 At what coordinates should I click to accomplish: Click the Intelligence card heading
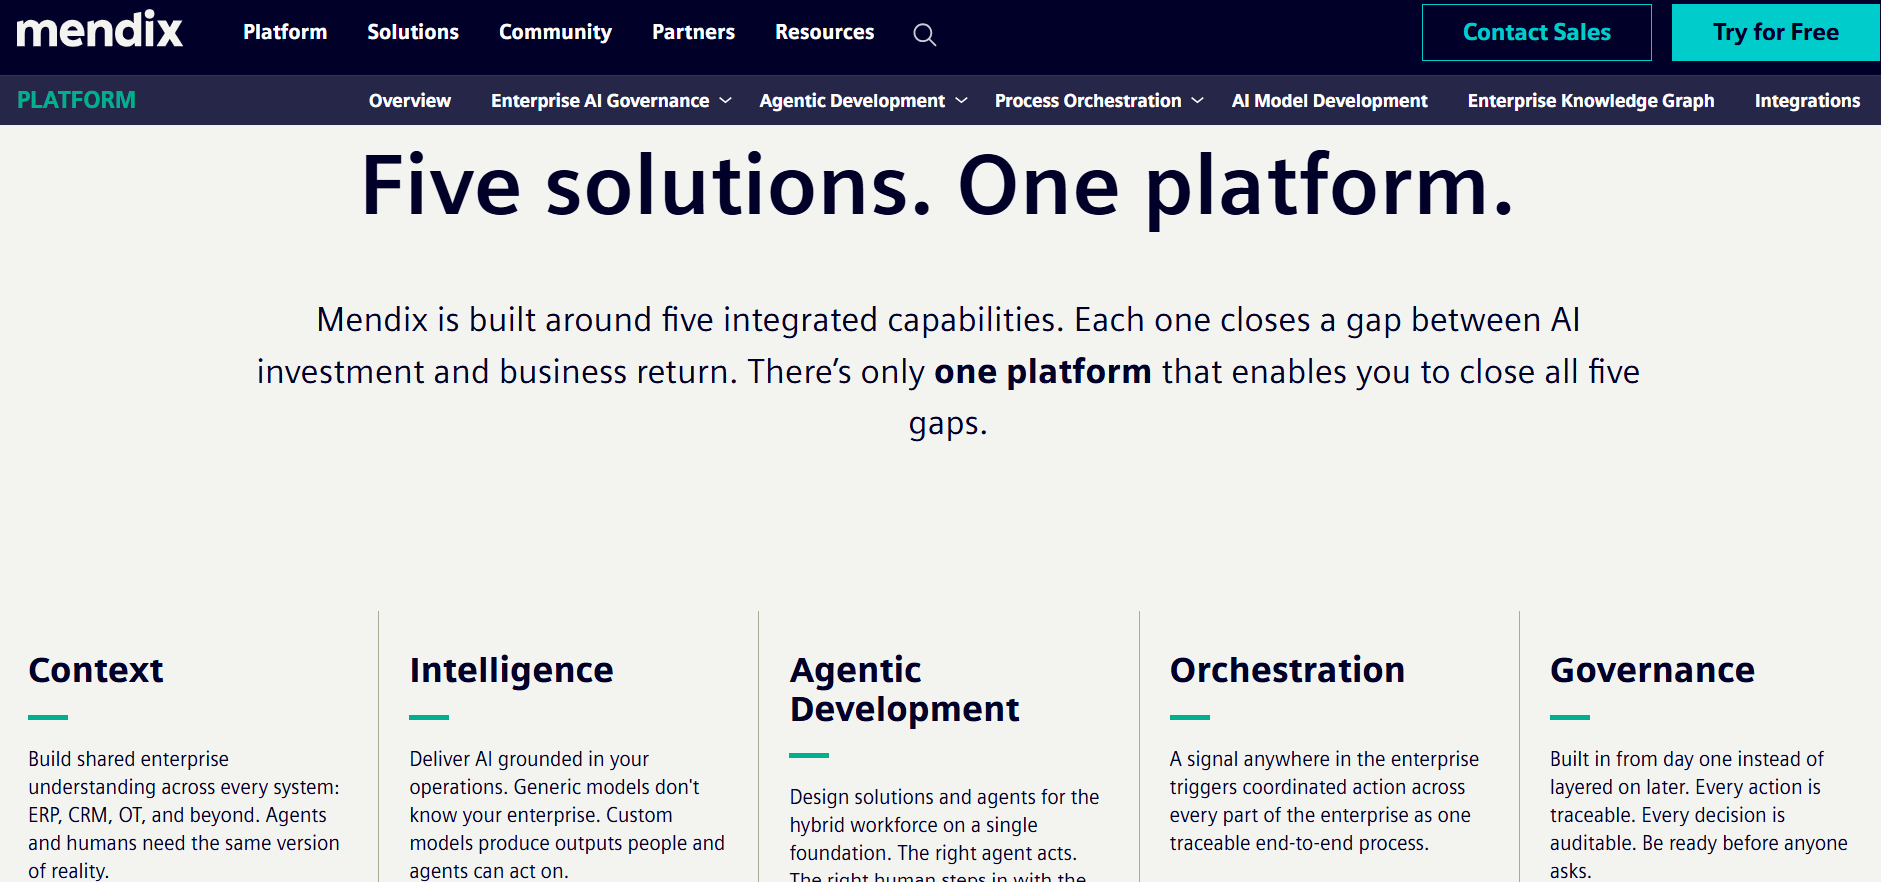click(x=511, y=670)
